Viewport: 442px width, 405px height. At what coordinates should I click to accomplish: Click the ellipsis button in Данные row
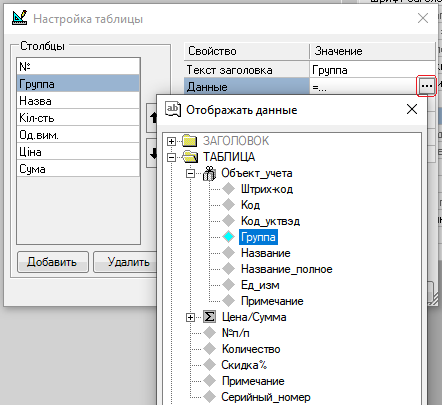(426, 86)
